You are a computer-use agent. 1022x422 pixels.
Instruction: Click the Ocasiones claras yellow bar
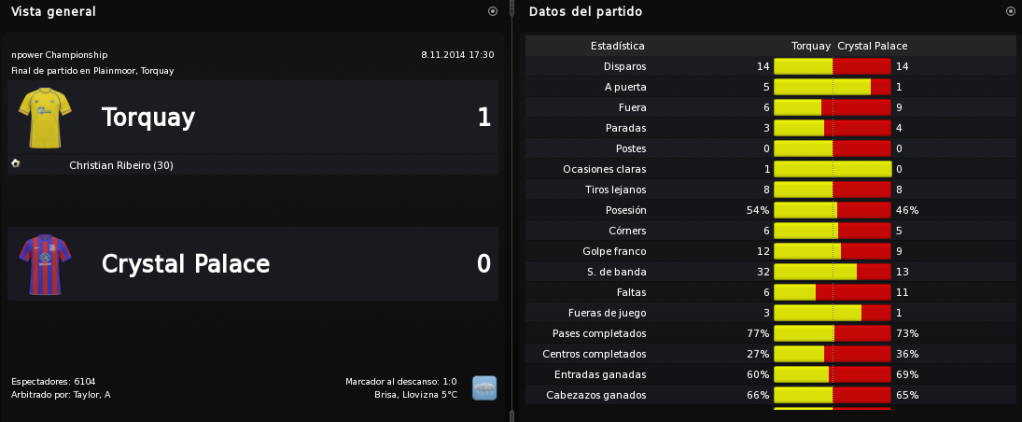click(x=832, y=169)
